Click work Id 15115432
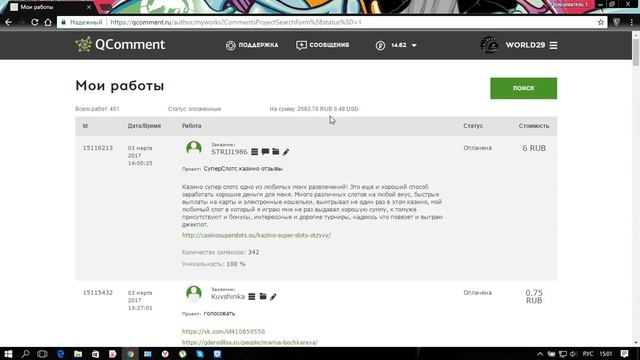 (98, 293)
